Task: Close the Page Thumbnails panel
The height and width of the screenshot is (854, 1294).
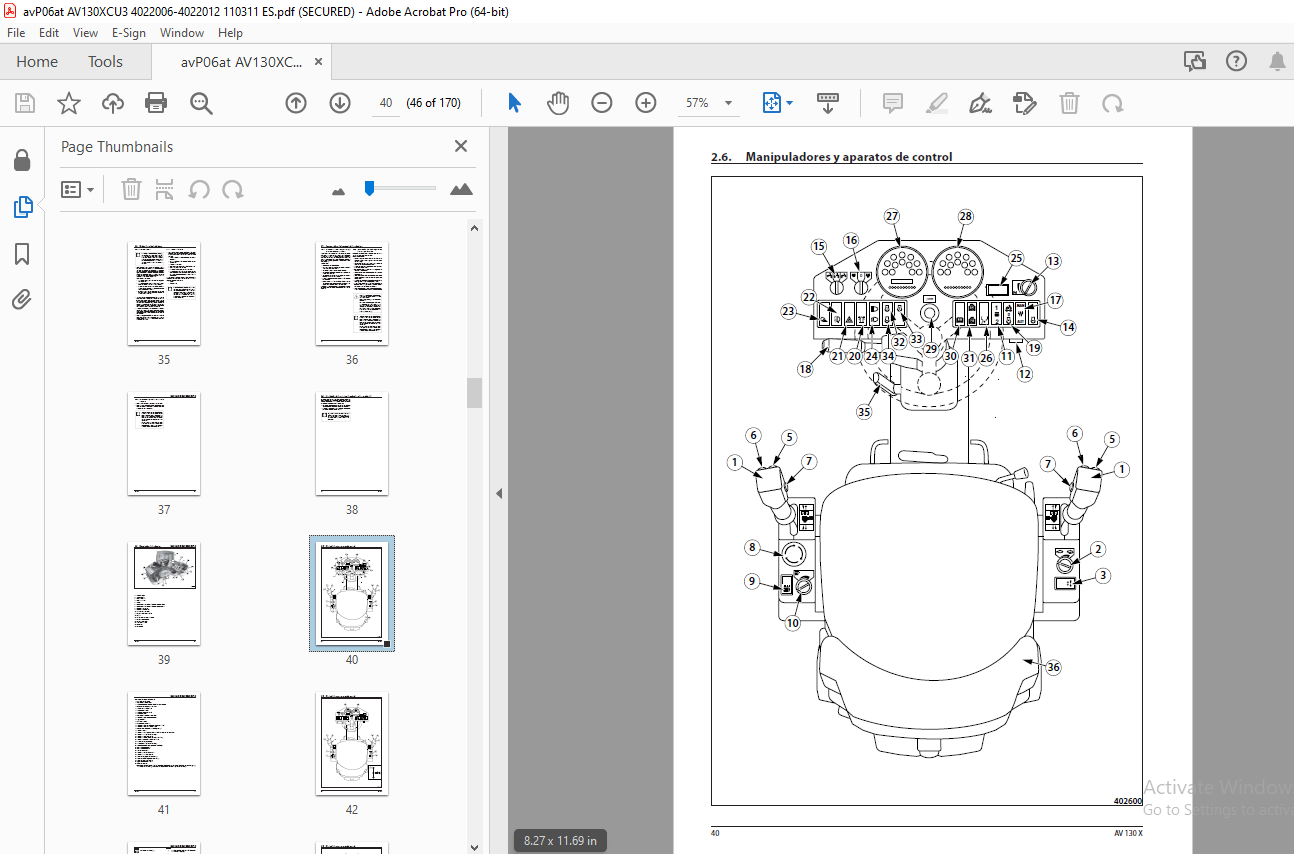Action: pyautogui.click(x=461, y=146)
